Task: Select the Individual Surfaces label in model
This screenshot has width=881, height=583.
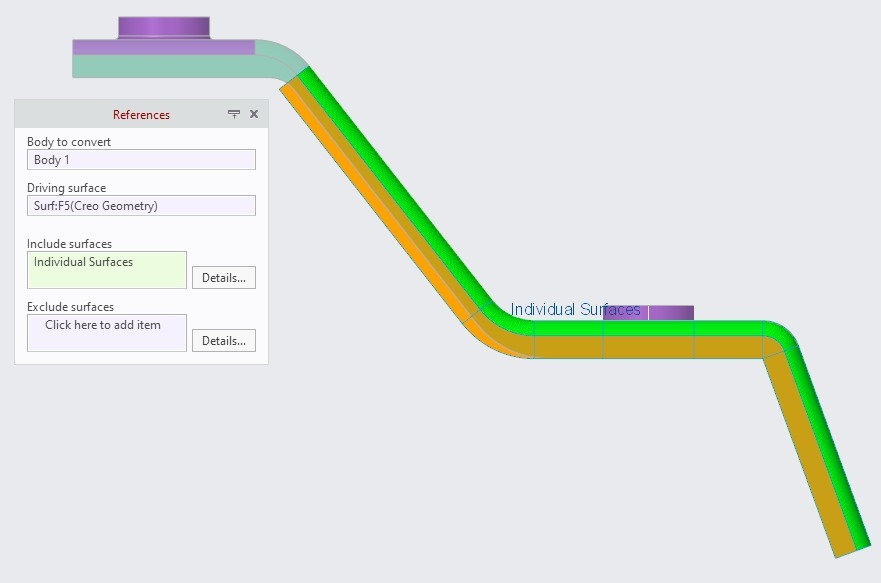Action: pyautogui.click(x=575, y=309)
